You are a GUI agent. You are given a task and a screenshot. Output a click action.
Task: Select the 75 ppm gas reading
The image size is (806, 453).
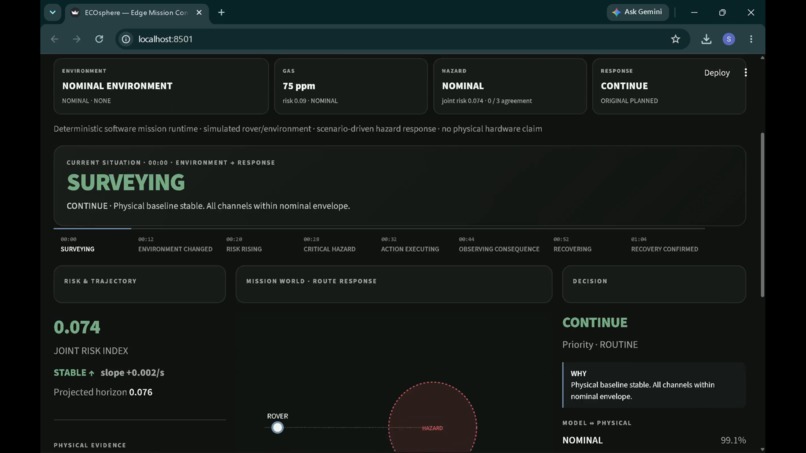click(299, 86)
